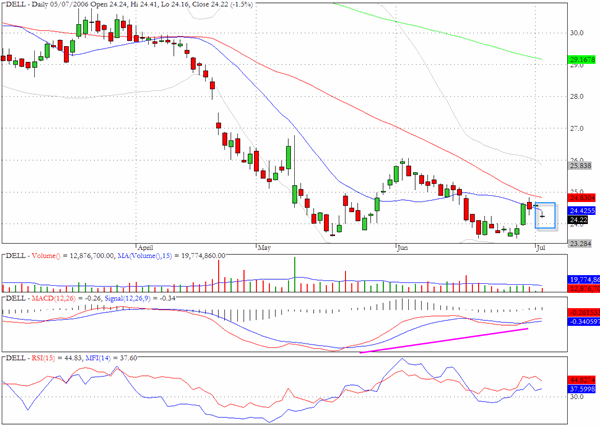This screenshot has height=426, width=600.
Task: Select the gray 23.284 lower band tag
Action: pos(580,243)
